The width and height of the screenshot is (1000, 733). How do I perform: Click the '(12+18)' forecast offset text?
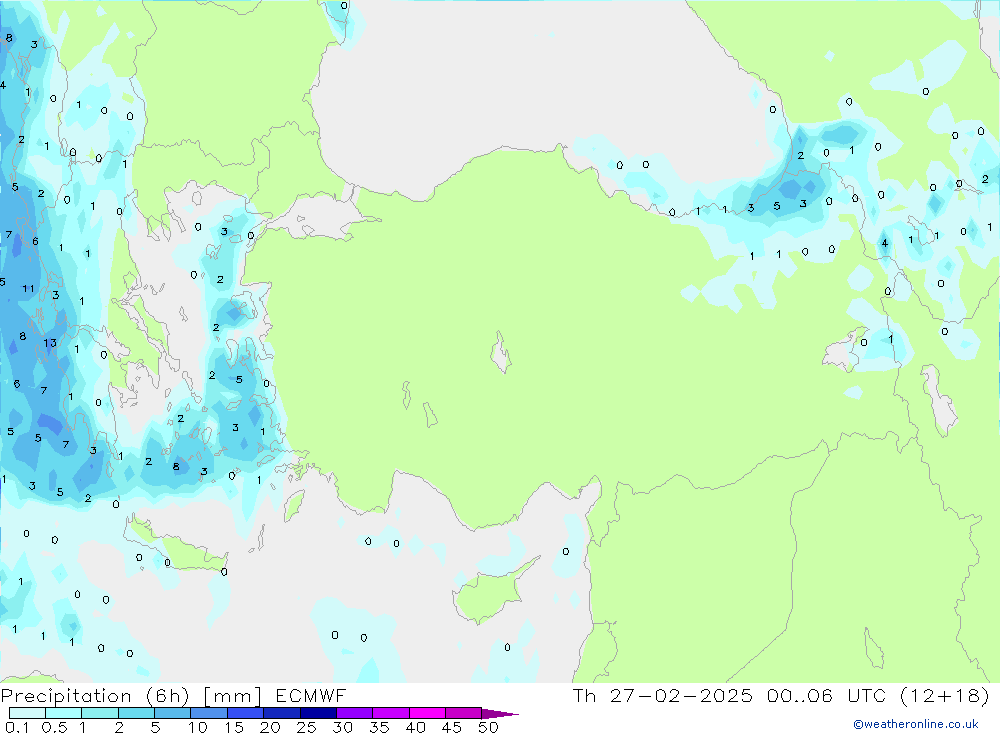pyautogui.click(x=945, y=695)
